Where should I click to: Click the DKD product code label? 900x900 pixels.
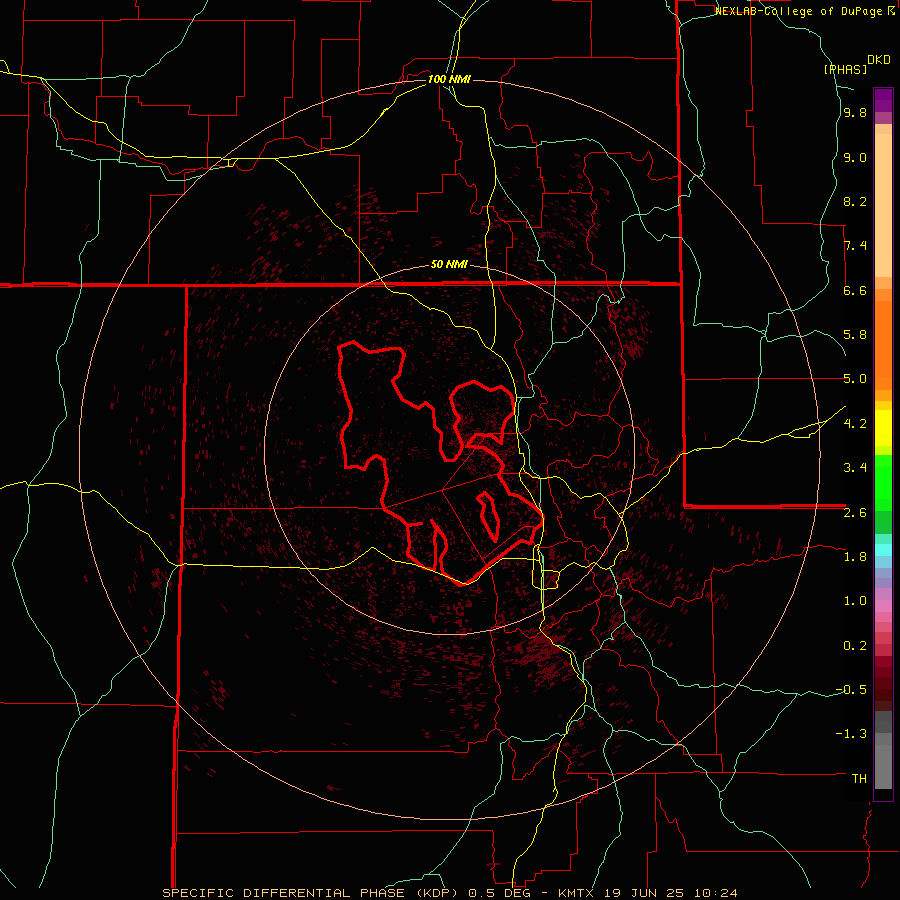[879, 60]
